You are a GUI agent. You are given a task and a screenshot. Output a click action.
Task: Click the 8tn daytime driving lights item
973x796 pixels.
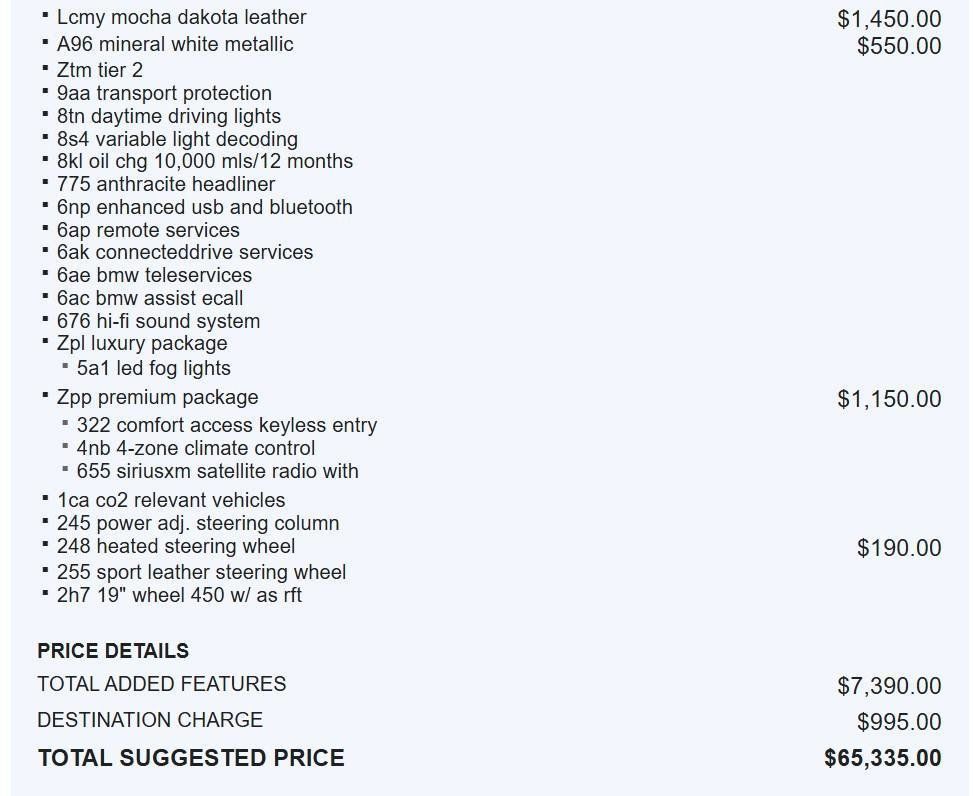point(168,116)
